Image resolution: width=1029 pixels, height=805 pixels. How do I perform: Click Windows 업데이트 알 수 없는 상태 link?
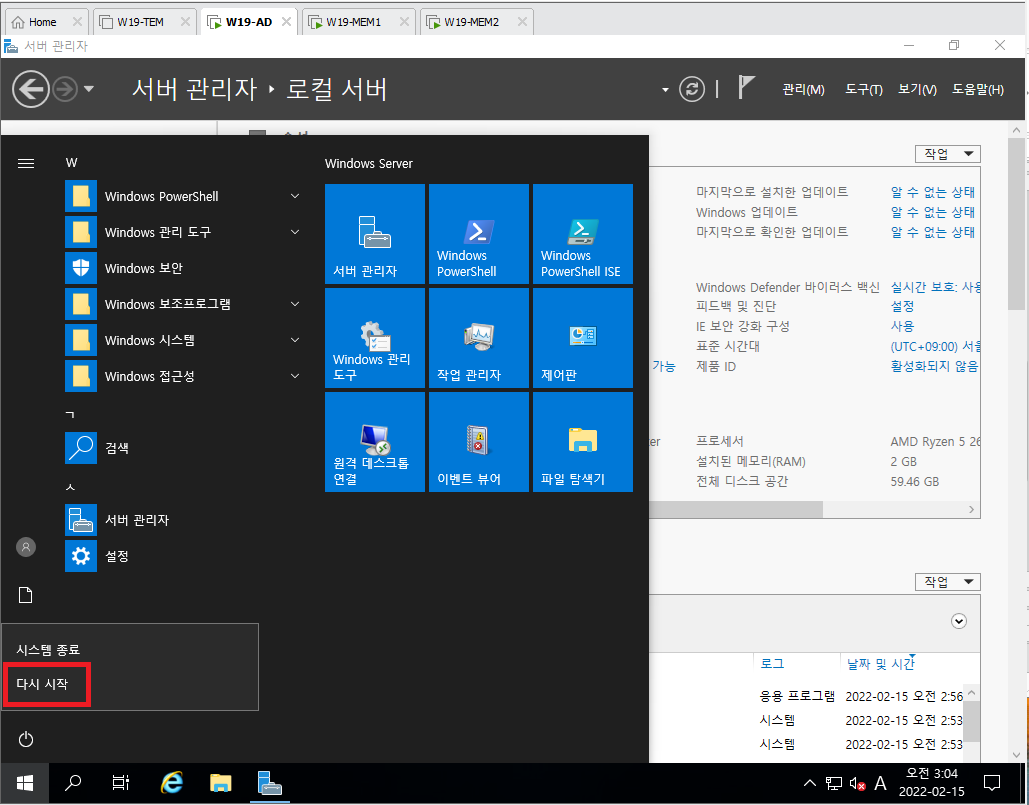point(933,212)
